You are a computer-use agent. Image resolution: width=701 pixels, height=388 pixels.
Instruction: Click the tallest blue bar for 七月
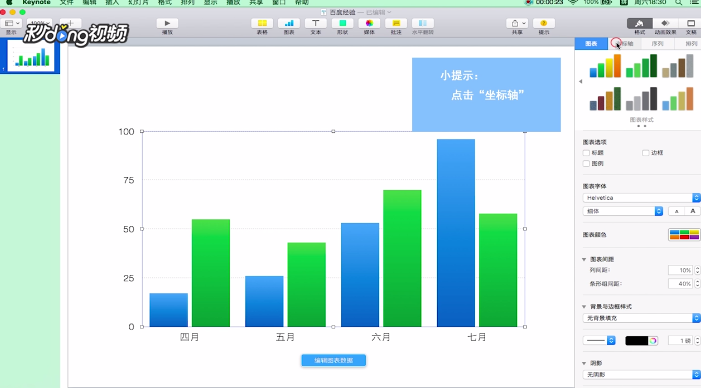tap(456, 233)
